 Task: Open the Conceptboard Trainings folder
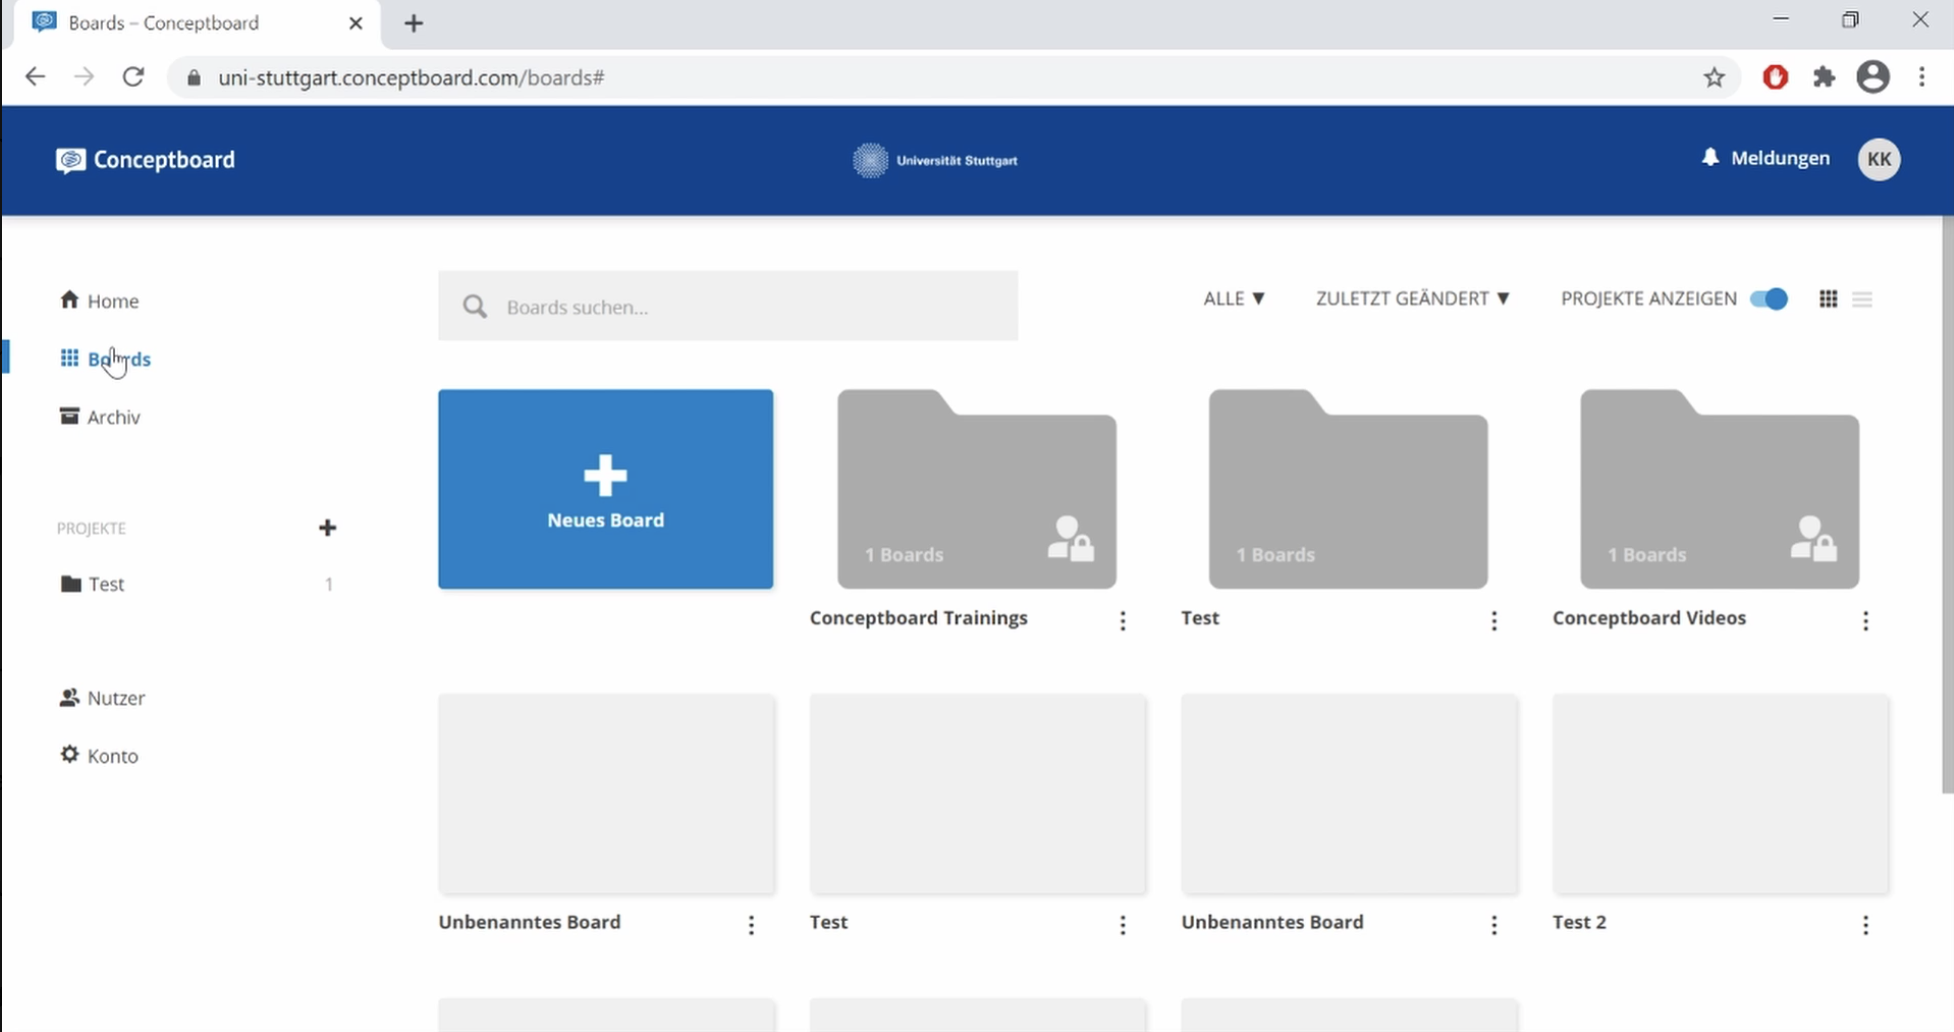click(977, 489)
